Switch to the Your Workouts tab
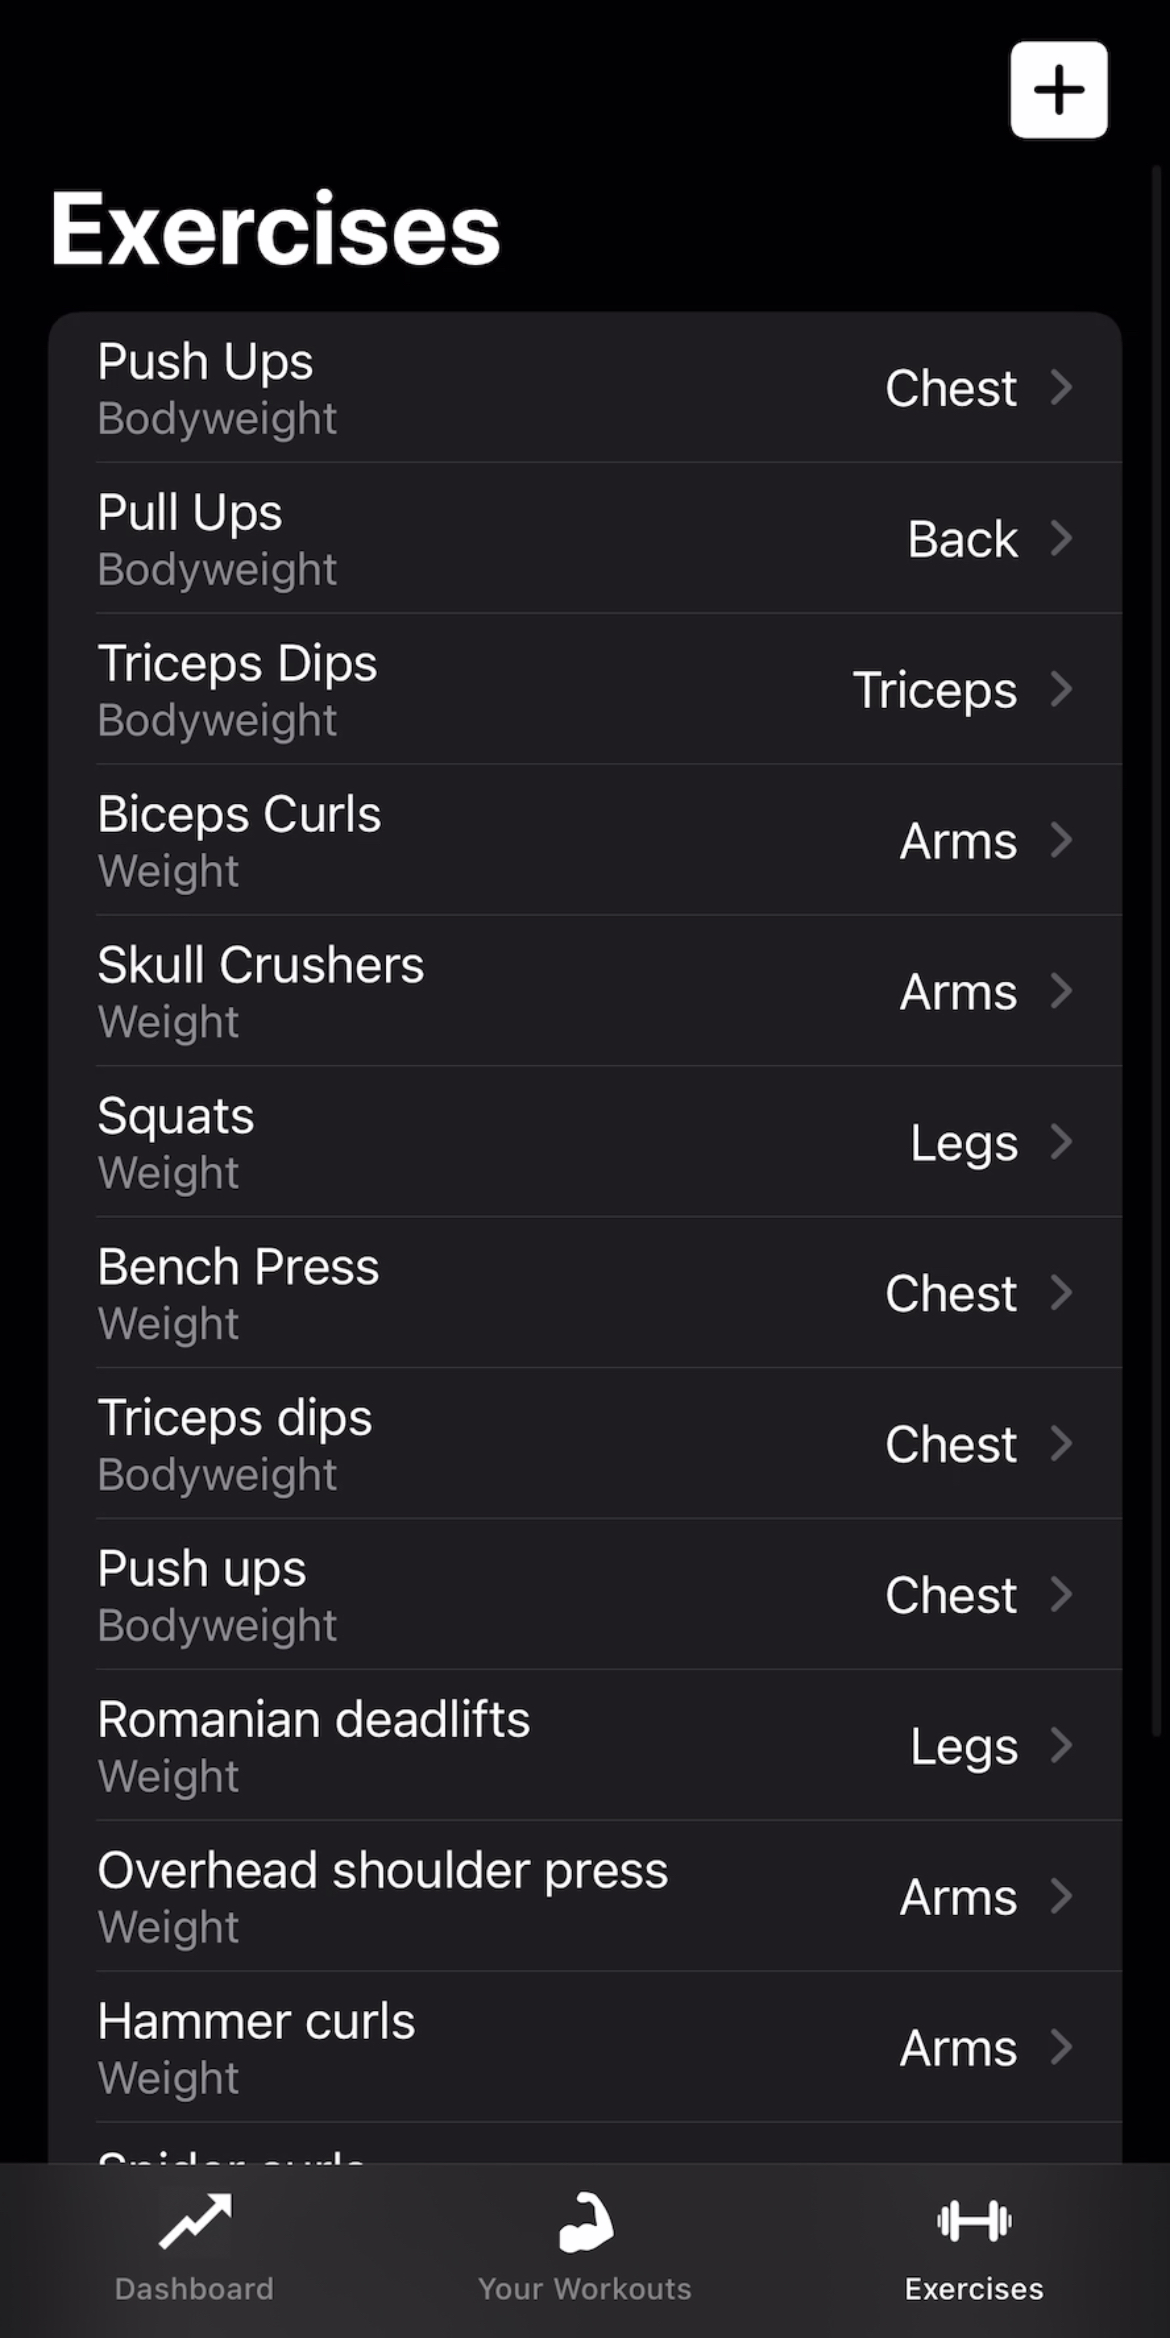The height and width of the screenshot is (2338, 1170). coord(584,2255)
